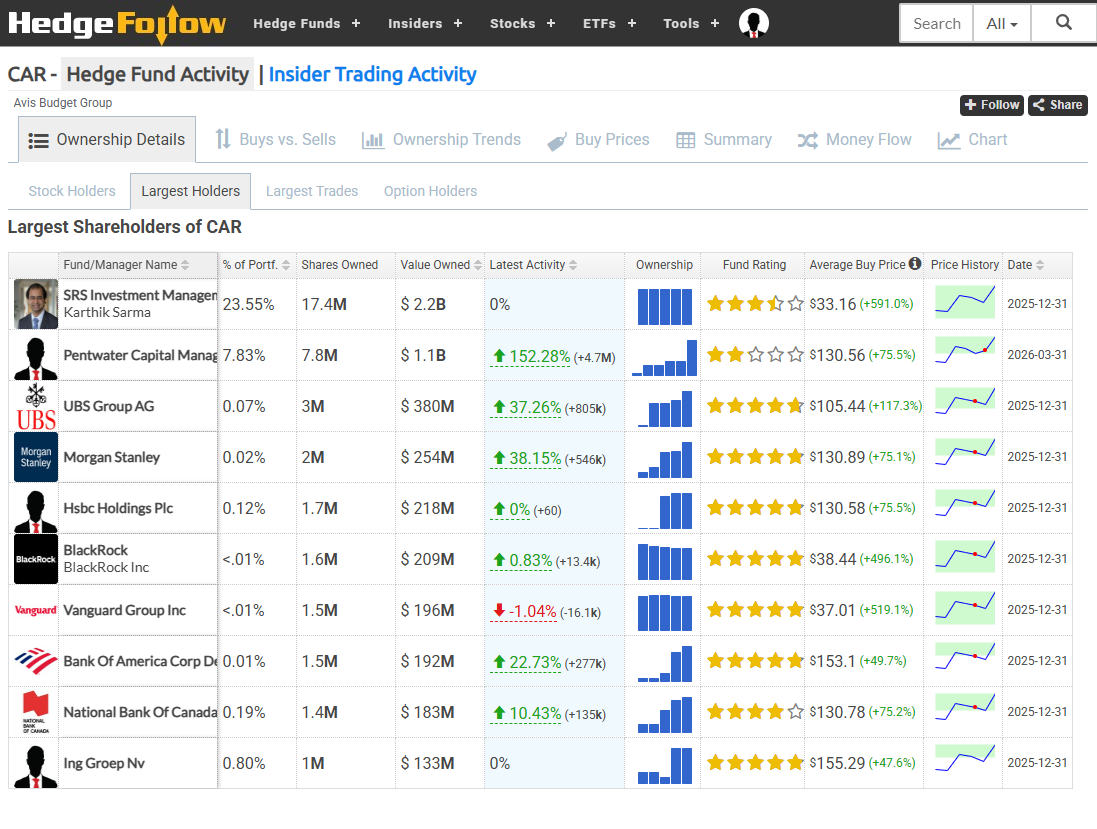Click the Pentwater Capital silhouette avatar
Image resolution: width=1097 pixels, height=829 pixels.
click(x=36, y=358)
